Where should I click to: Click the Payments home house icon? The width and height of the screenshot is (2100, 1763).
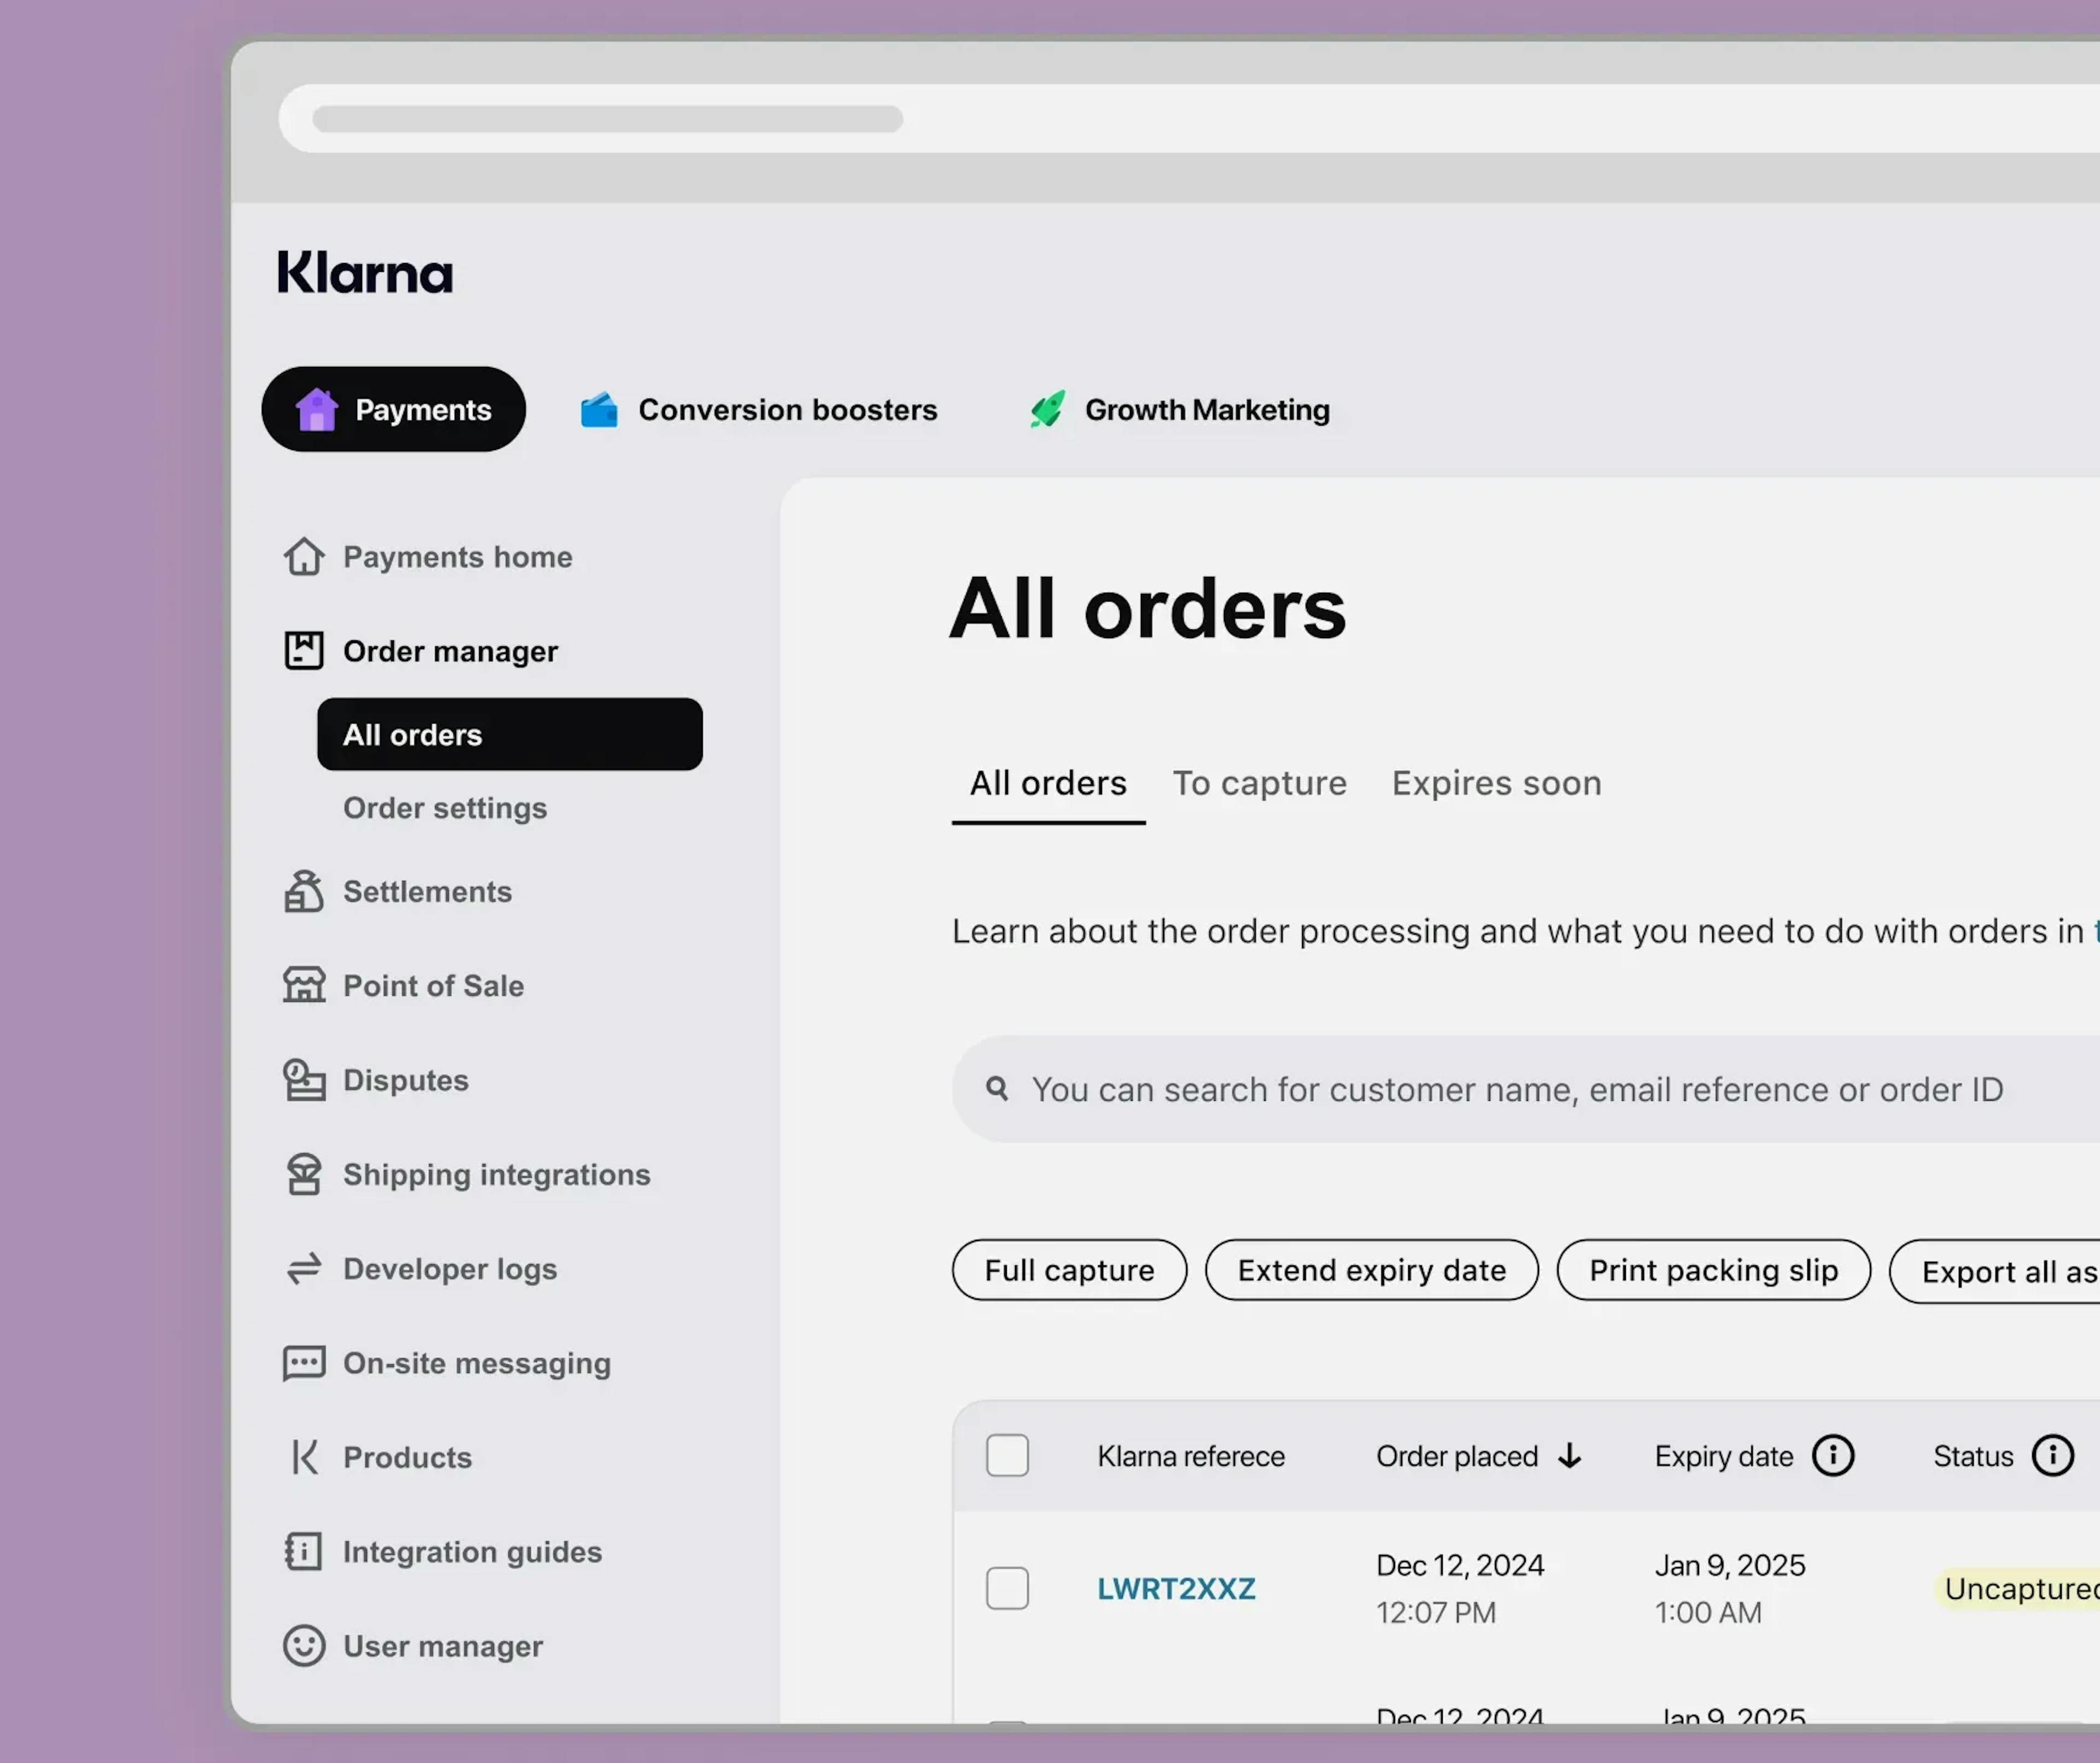click(304, 556)
